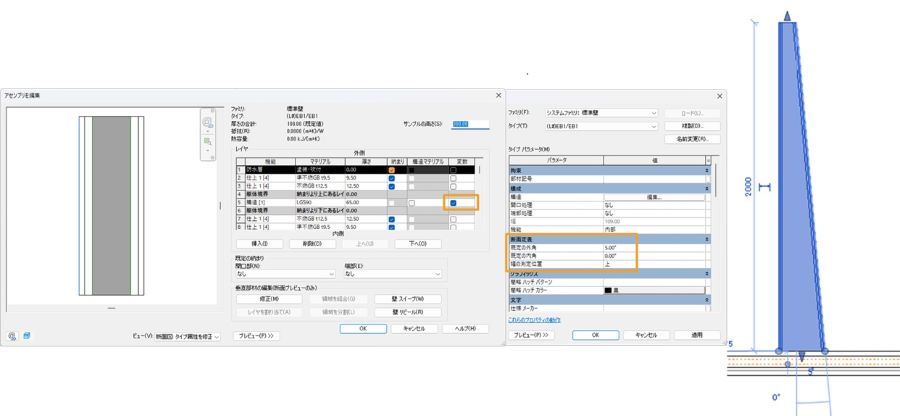The height and width of the screenshot is (416, 900).
Task: Click the blue 3D view icon at bottom-left
Action: [x=26, y=336]
